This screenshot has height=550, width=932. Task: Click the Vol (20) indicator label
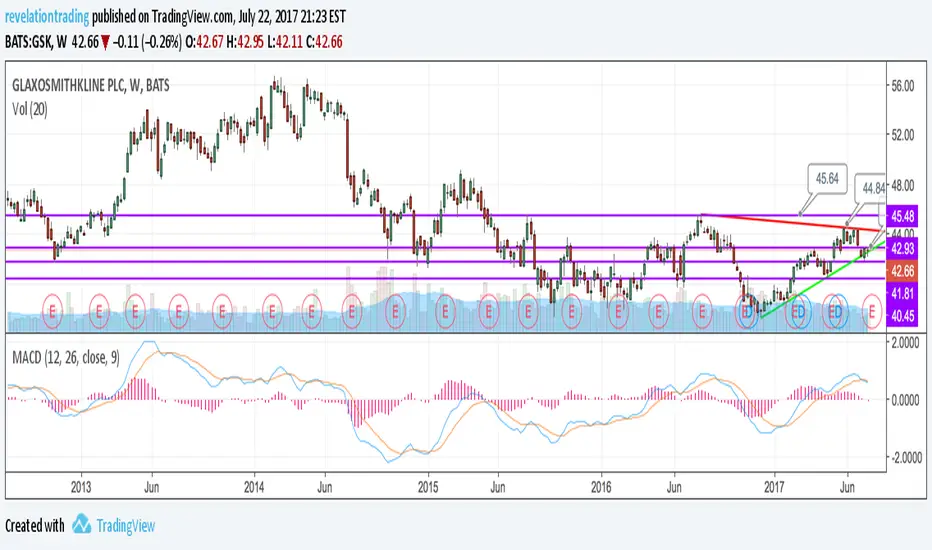[30, 109]
